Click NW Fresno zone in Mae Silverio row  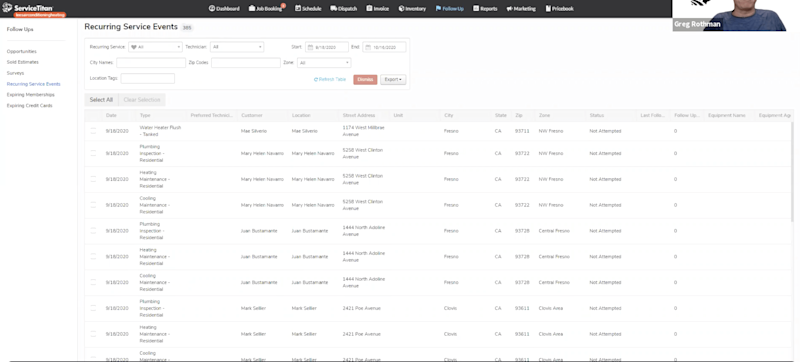click(551, 131)
